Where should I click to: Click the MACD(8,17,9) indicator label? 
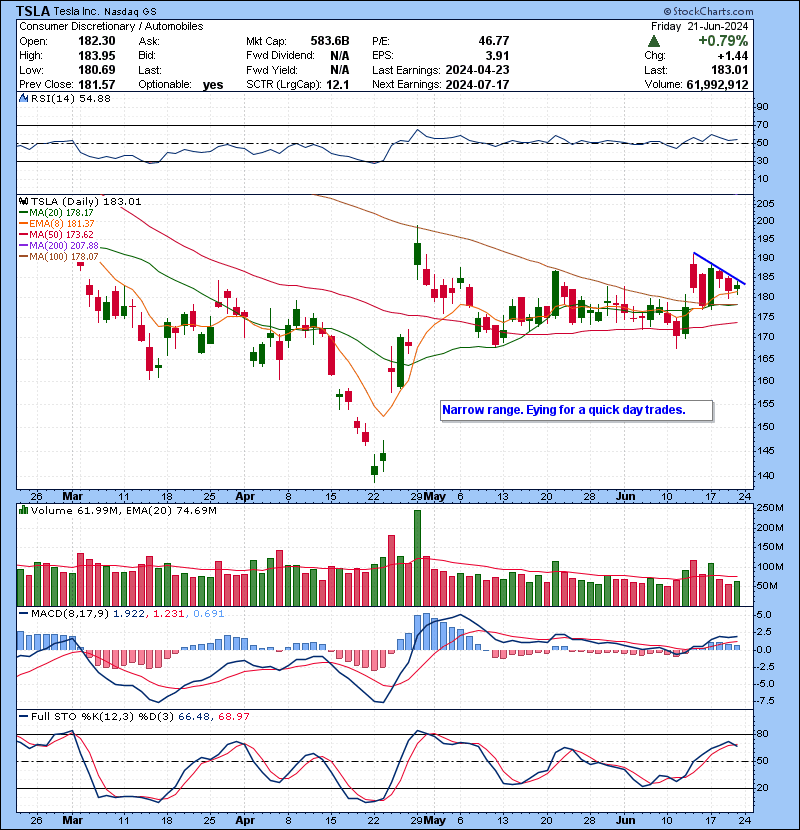(x=70, y=614)
